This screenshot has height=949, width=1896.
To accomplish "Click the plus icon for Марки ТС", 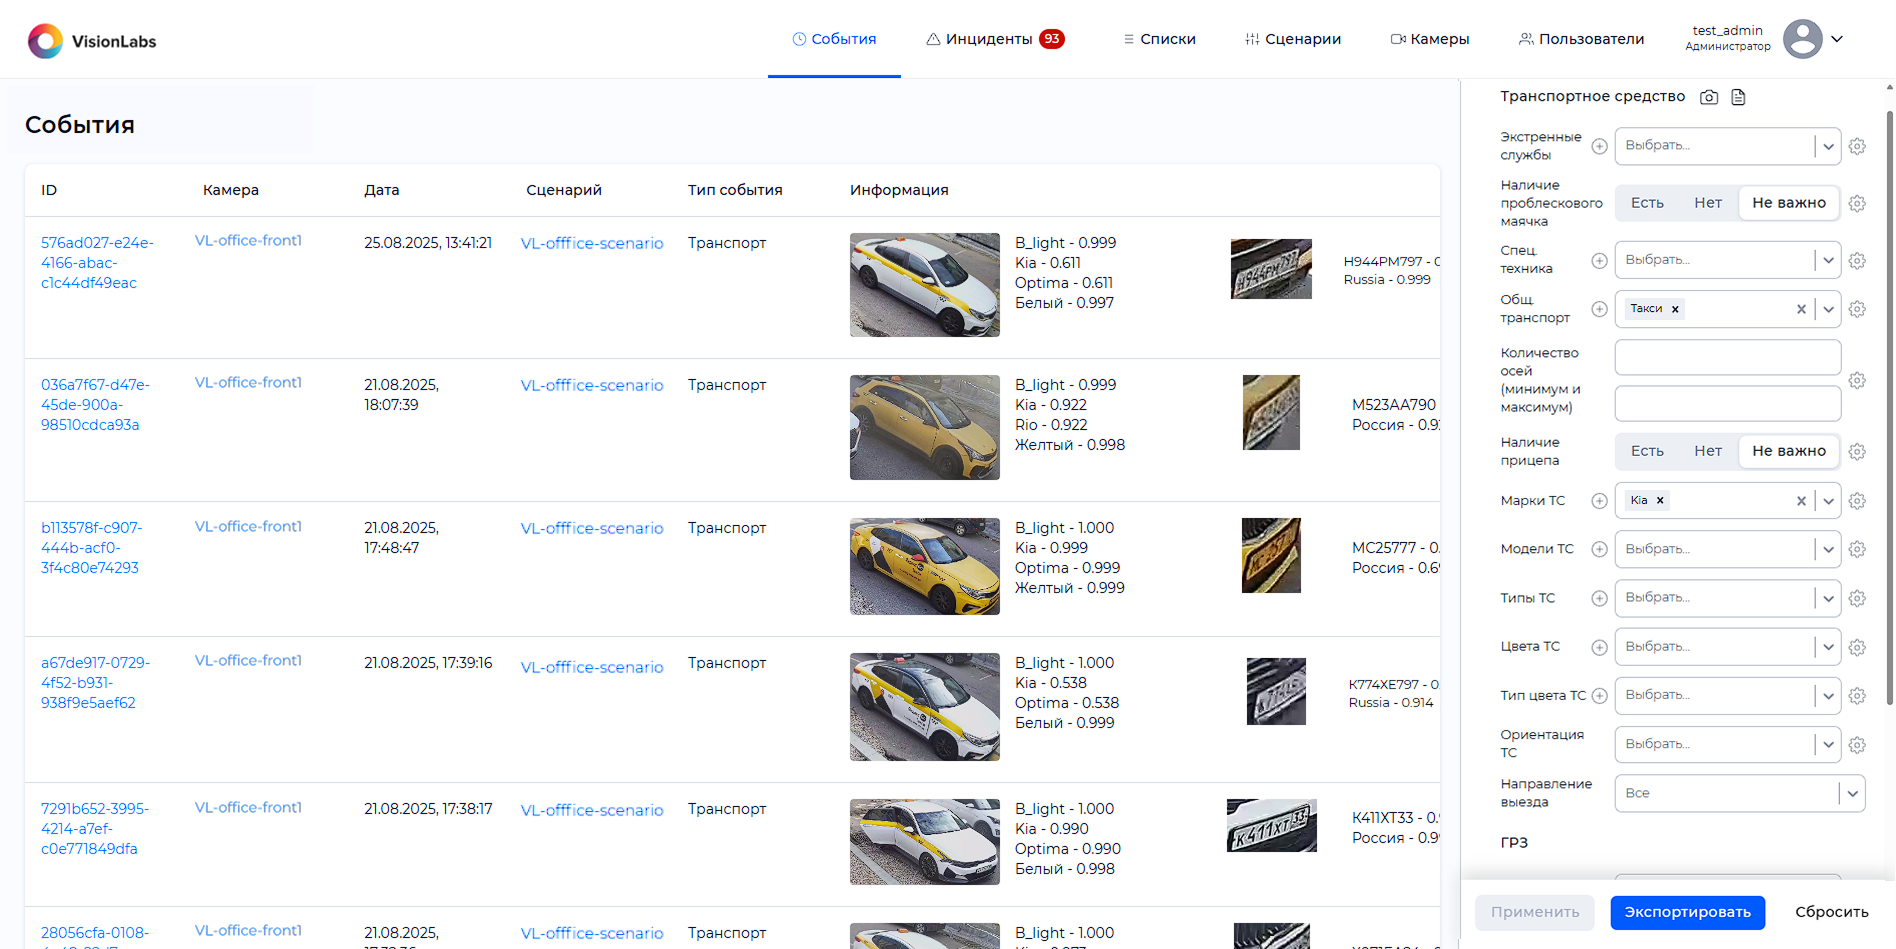I will point(1599,501).
